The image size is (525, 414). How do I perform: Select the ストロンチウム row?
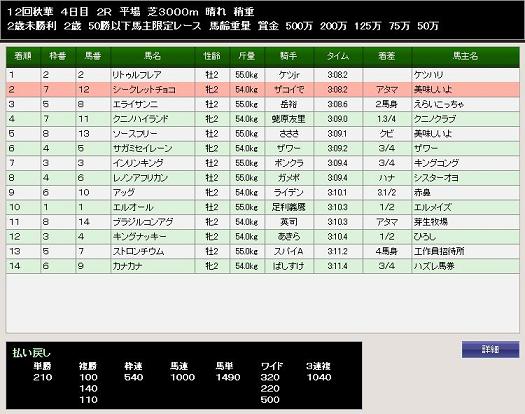263,251
